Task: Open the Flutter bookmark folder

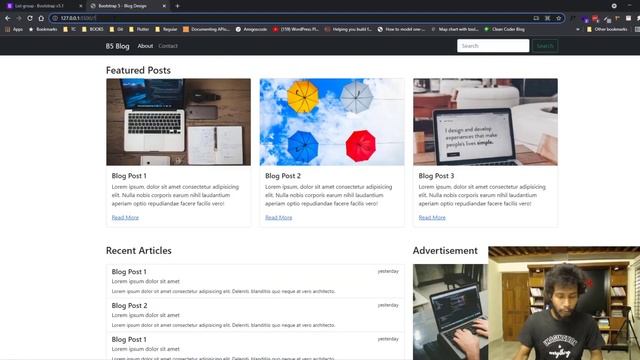Action: 139,29
